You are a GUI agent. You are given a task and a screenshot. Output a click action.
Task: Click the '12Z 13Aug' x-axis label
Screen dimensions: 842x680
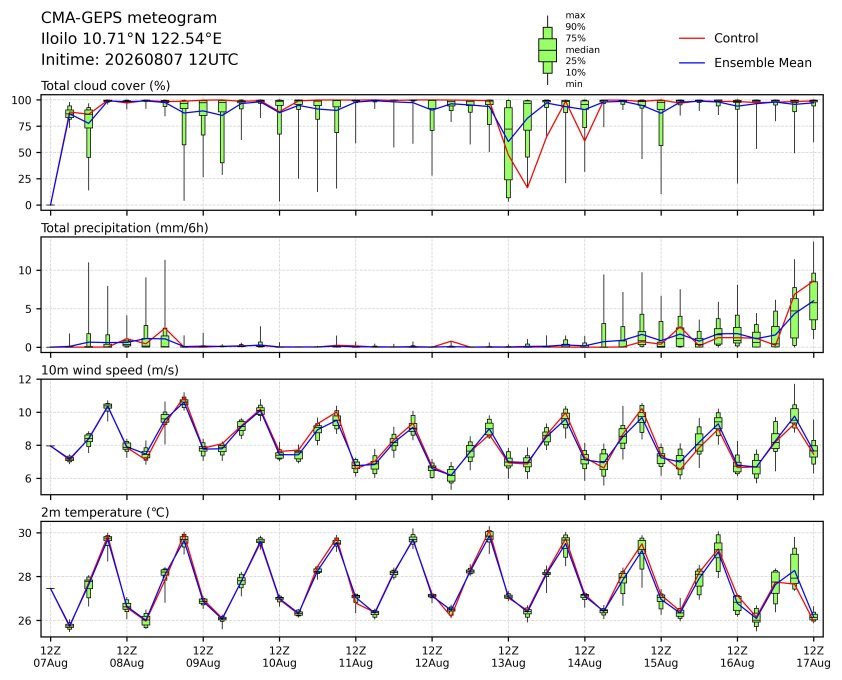[x=508, y=657]
